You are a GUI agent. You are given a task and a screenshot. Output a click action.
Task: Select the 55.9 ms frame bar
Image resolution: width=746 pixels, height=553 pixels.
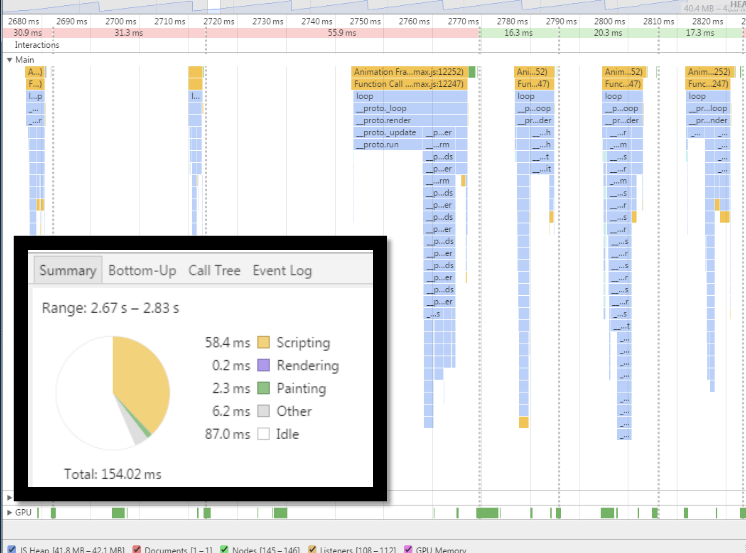(343, 33)
